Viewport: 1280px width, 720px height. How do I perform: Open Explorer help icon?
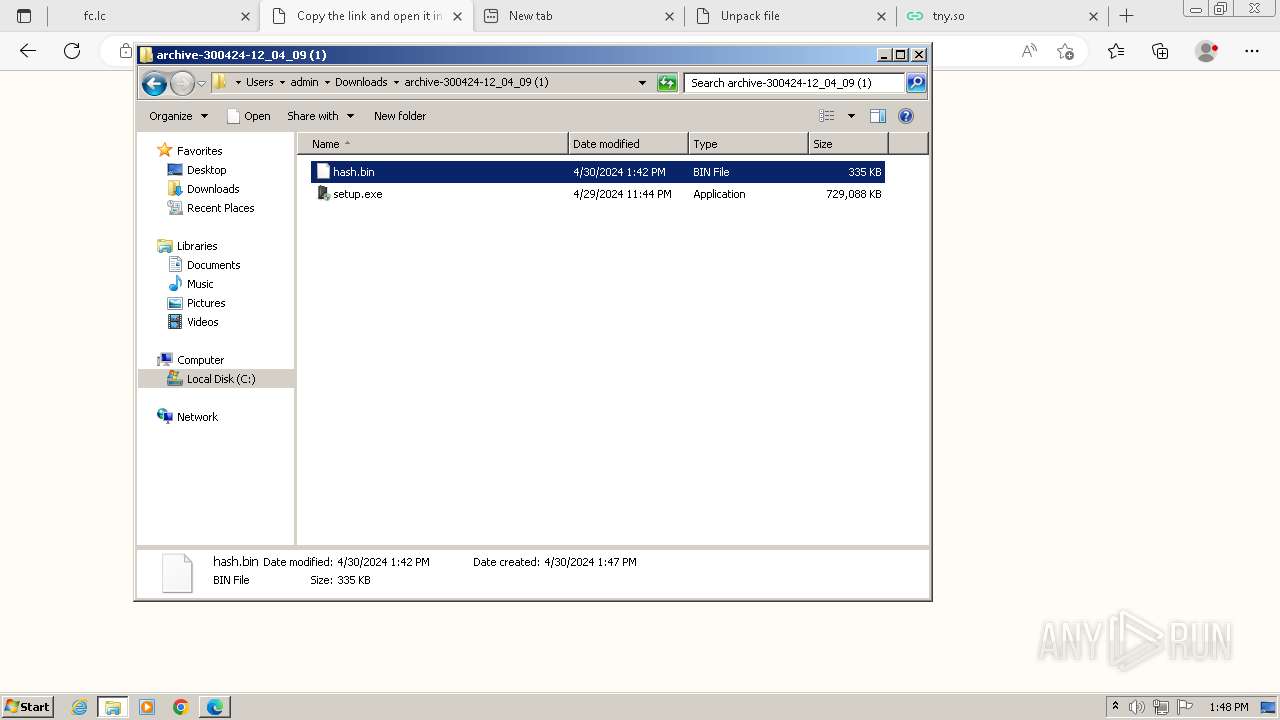906,116
